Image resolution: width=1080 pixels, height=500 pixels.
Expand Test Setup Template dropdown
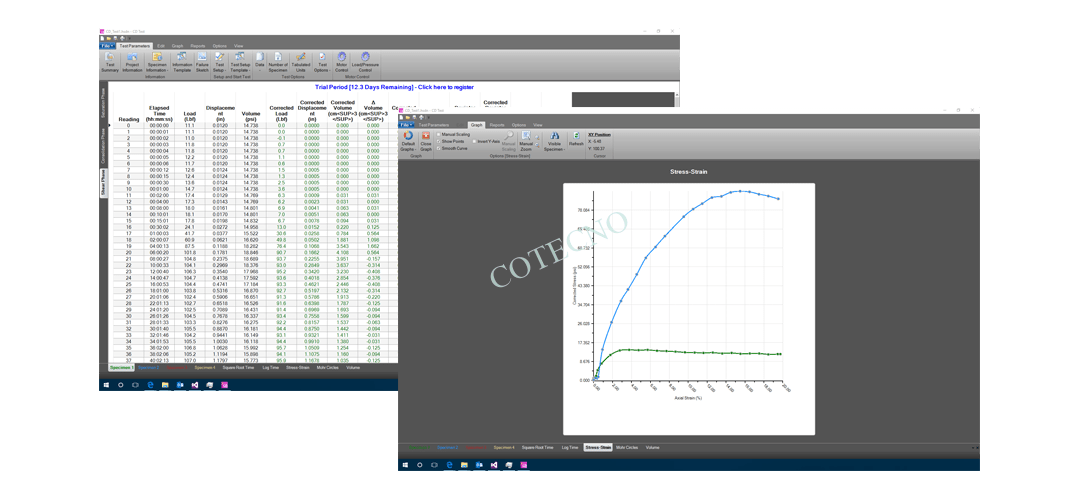(x=240, y=62)
